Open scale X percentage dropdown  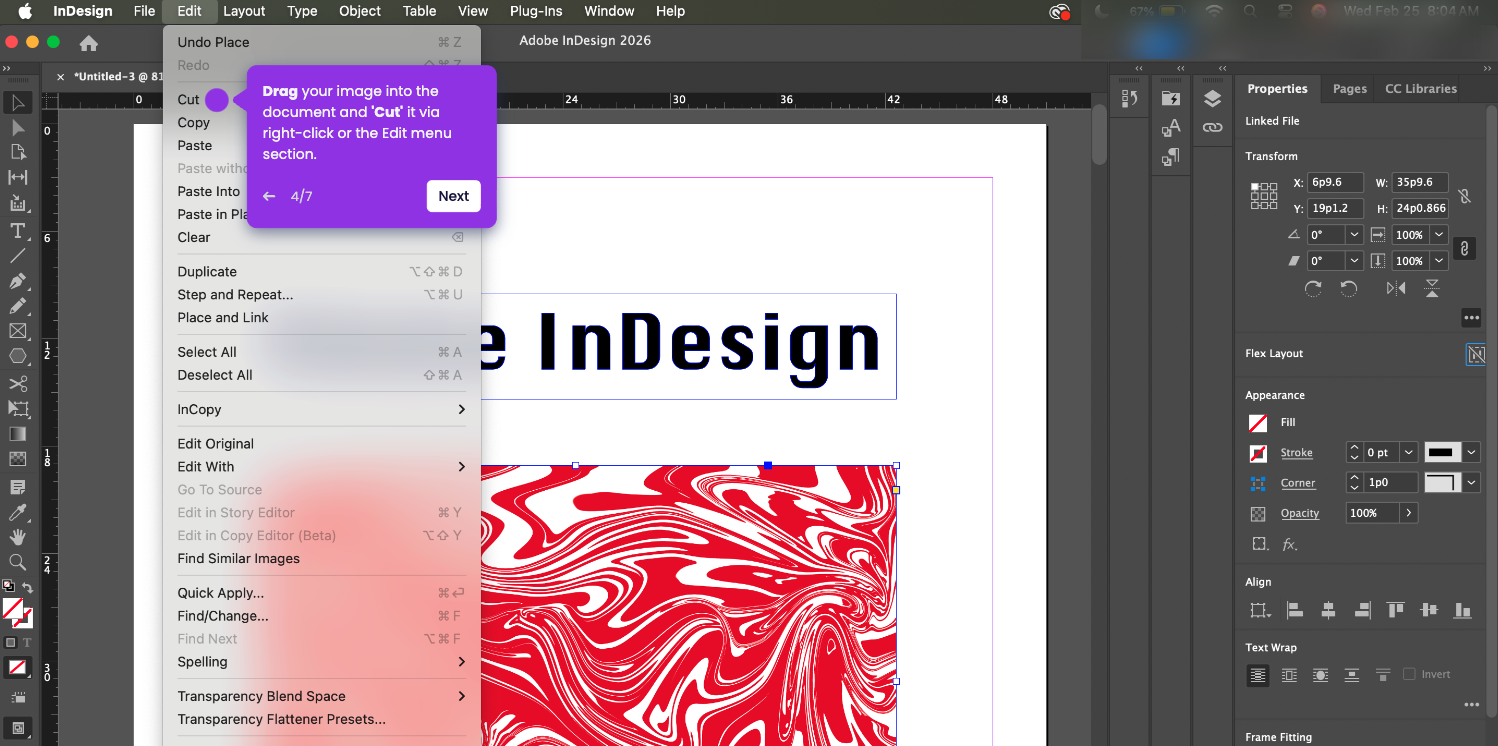1439,235
